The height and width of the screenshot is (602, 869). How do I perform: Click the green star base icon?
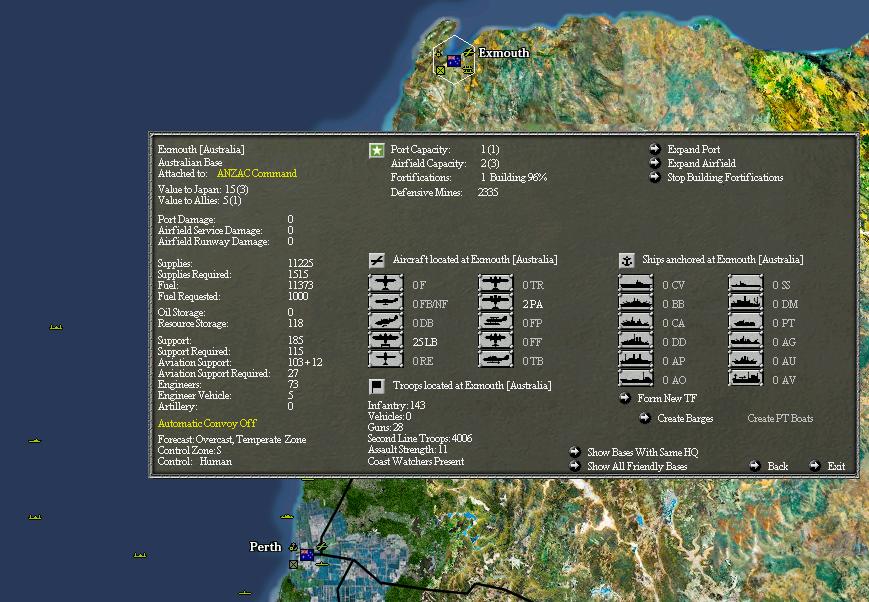pos(376,151)
